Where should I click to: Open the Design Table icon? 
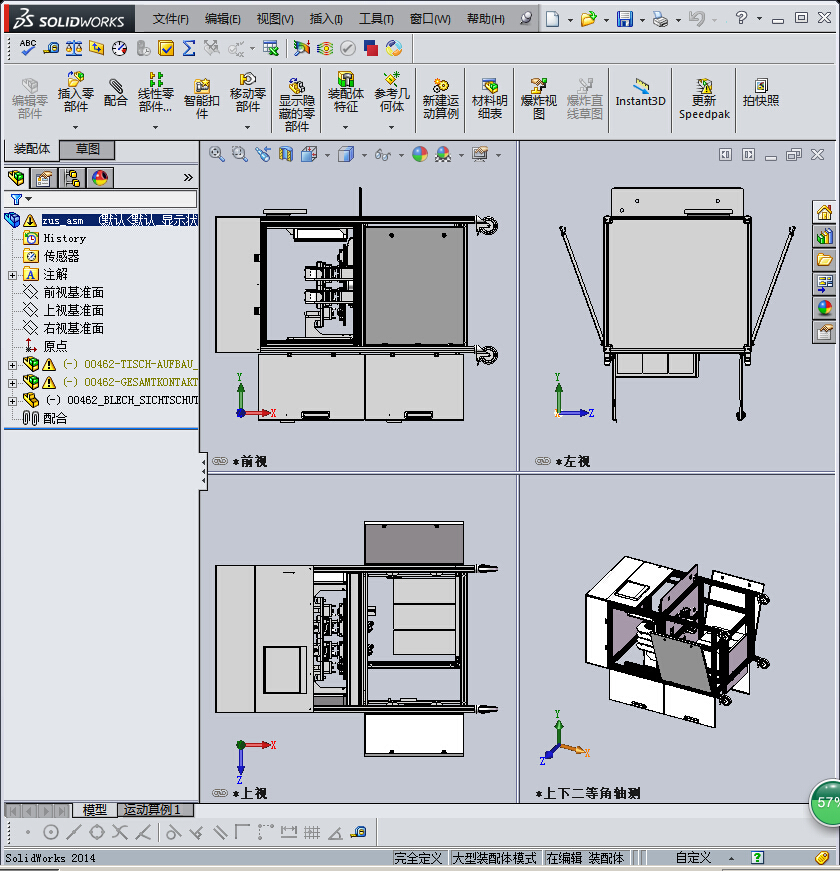[271, 48]
